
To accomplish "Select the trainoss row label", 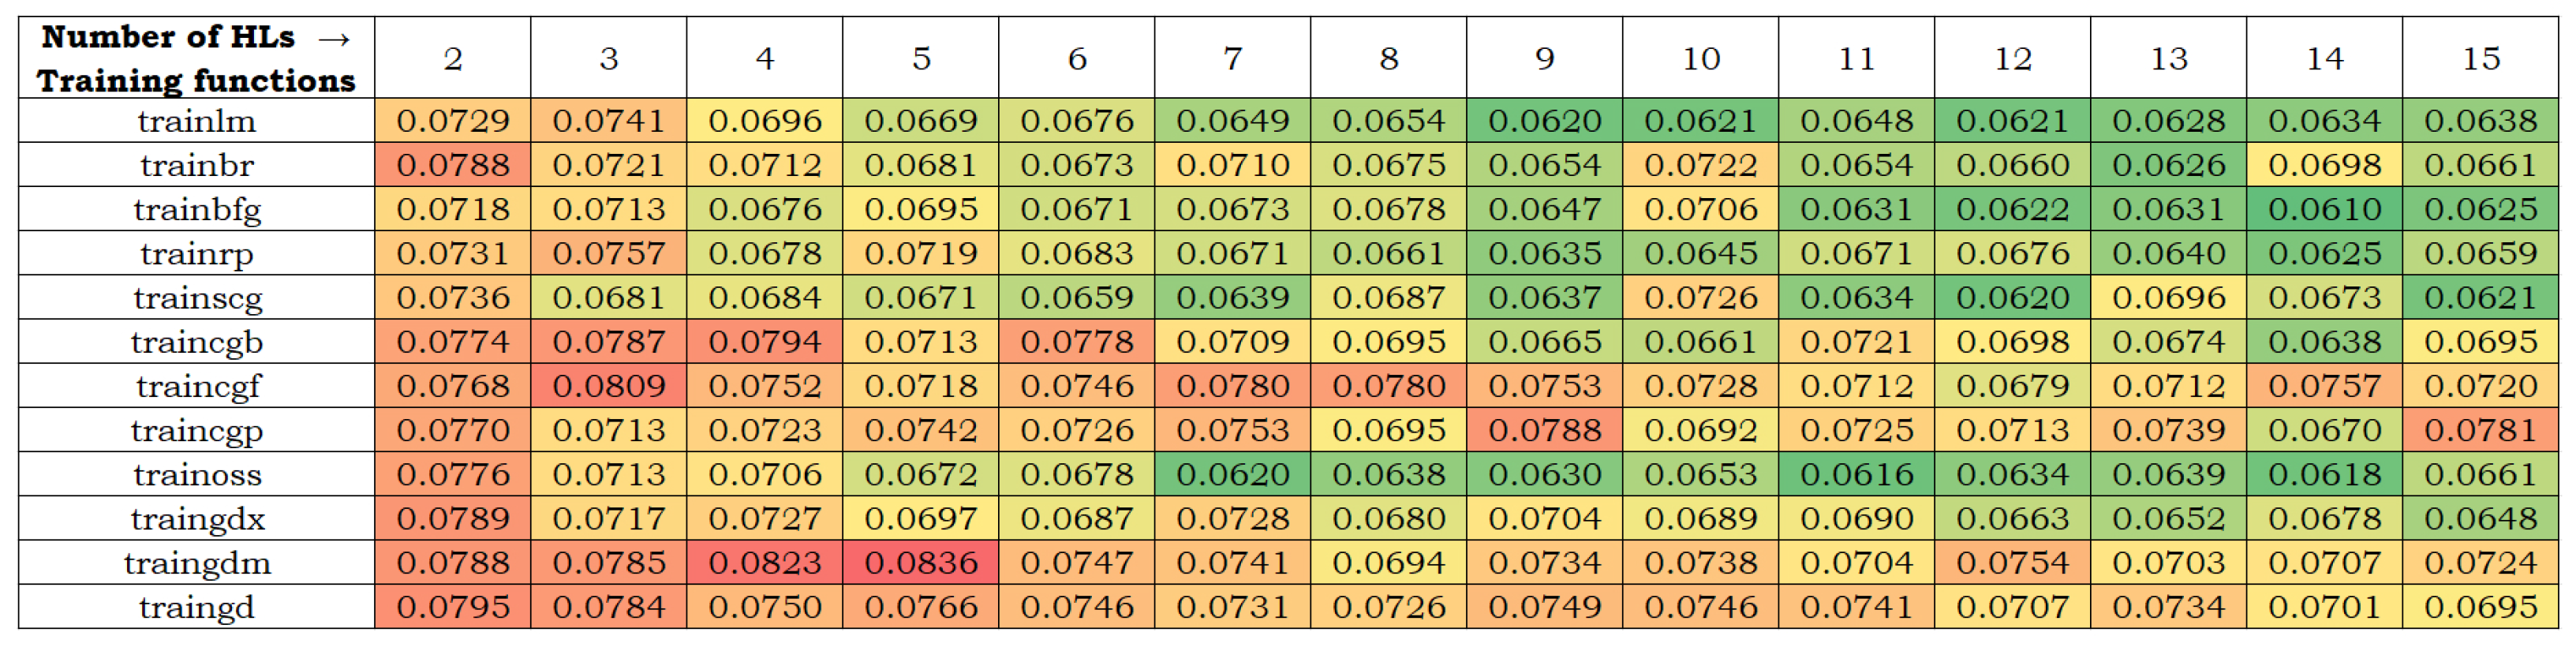I will [x=196, y=474].
